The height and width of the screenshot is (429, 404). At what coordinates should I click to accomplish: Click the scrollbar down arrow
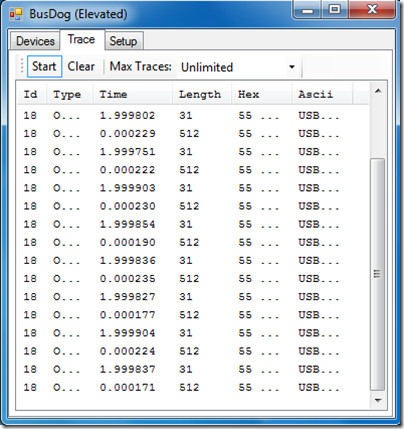pyautogui.click(x=378, y=400)
